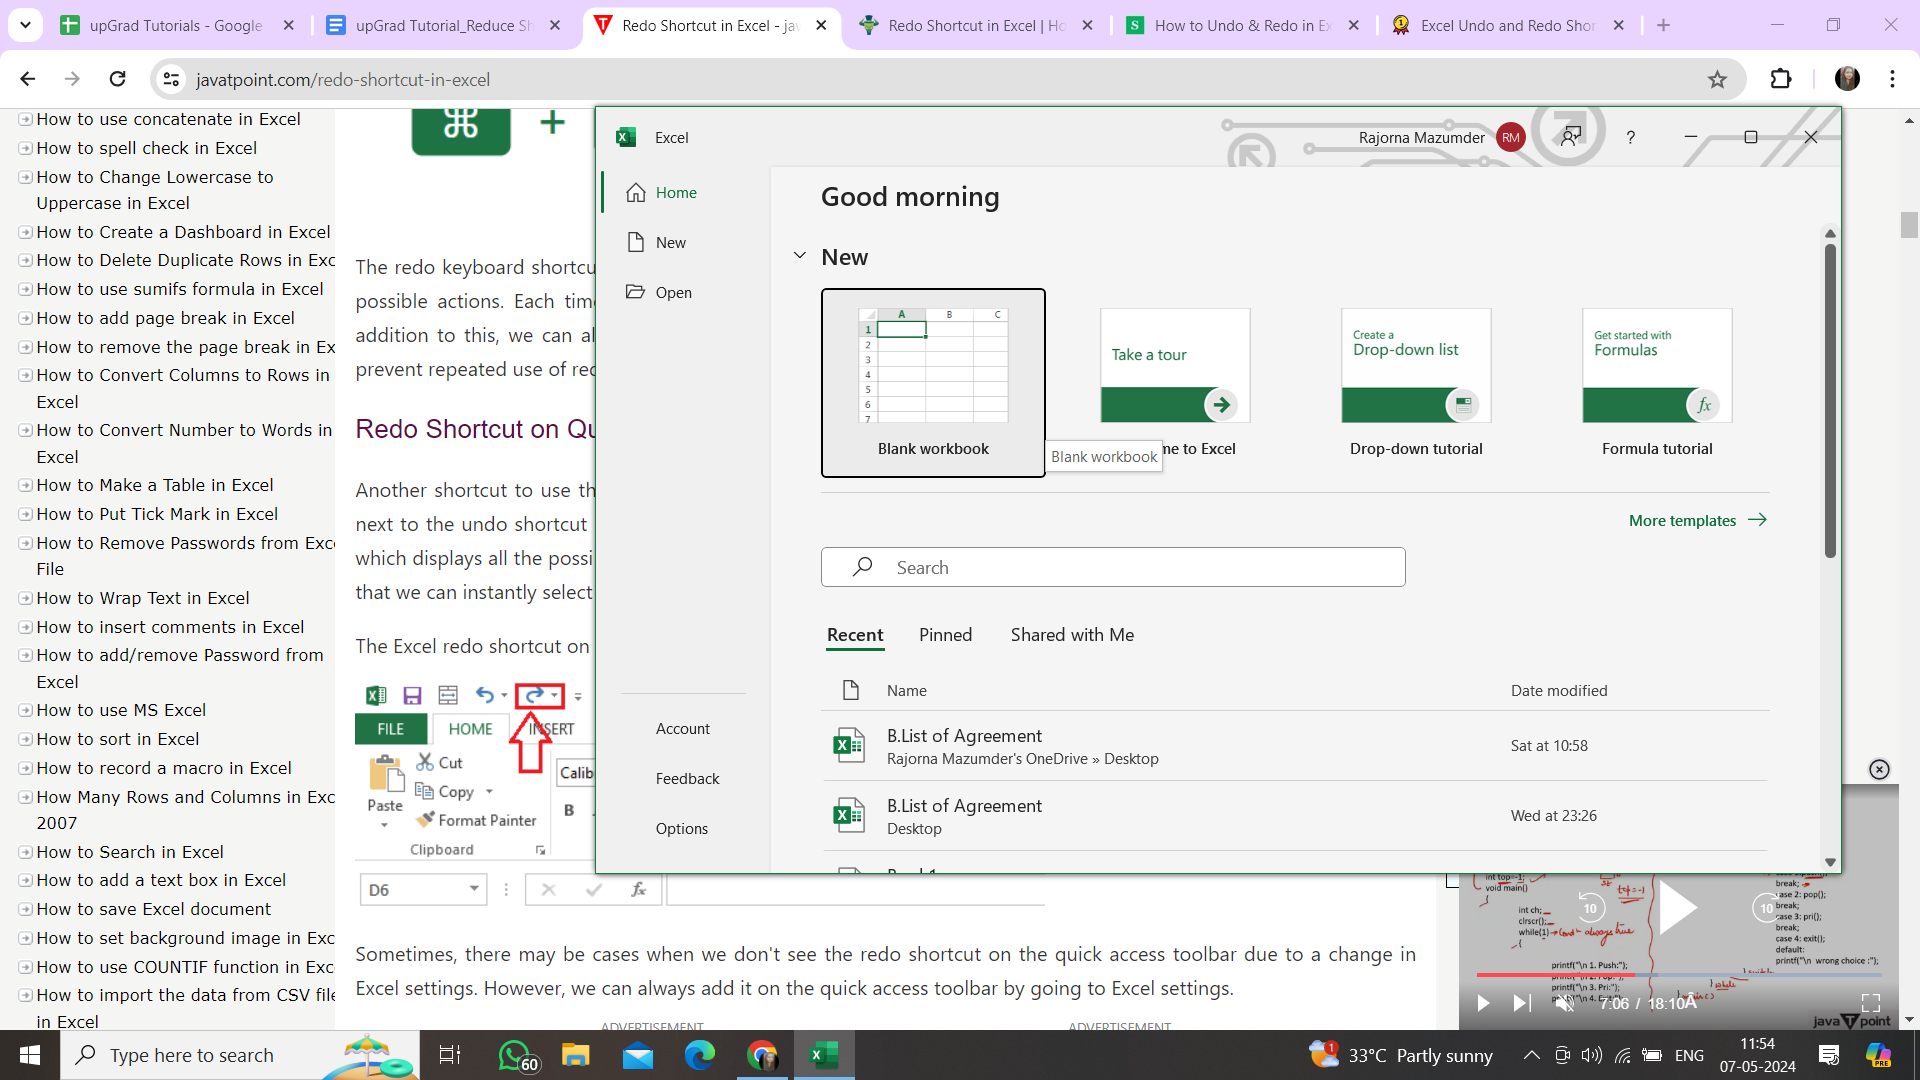Open B.List of Agreement from OneDrive
Image resolution: width=1920 pixels, height=1080 pixels.
[x=1295, y=746]
